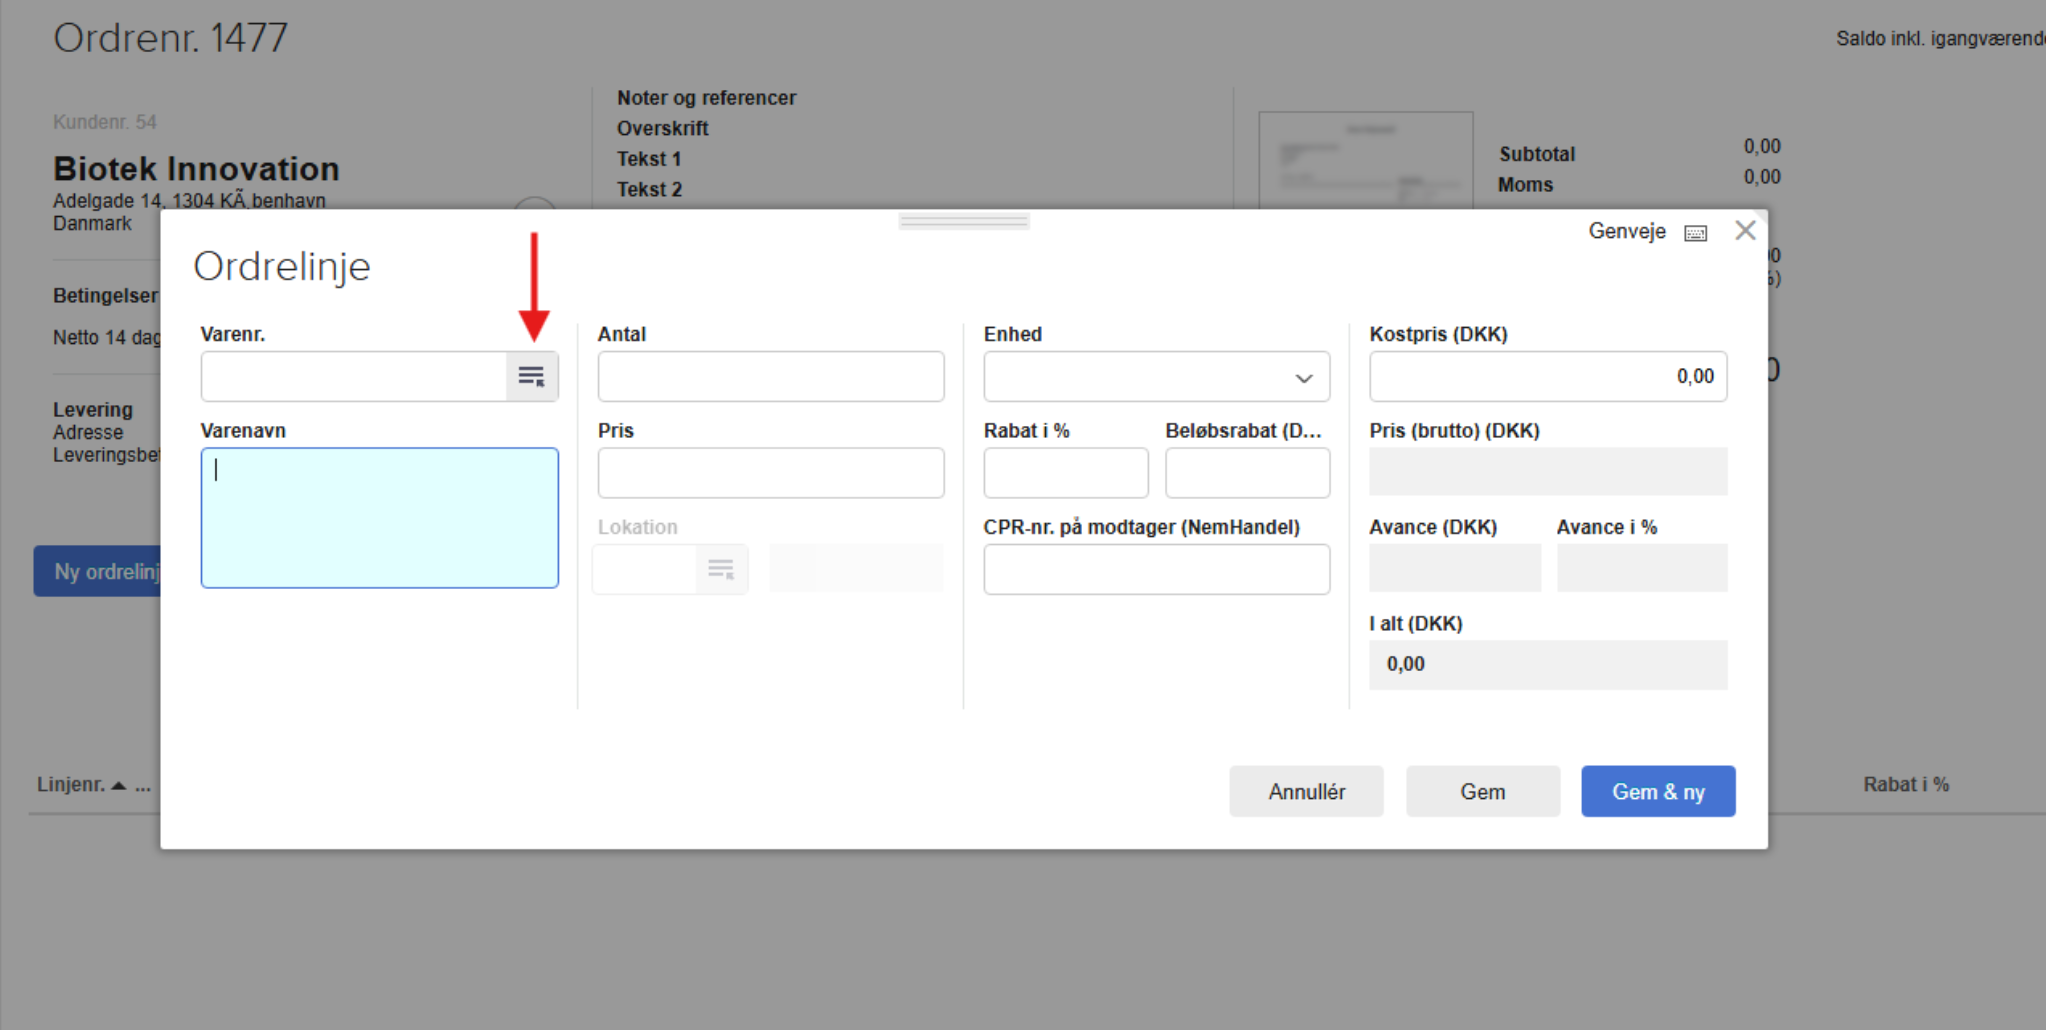Close the Ordrelinje dialog with X

1745,231
